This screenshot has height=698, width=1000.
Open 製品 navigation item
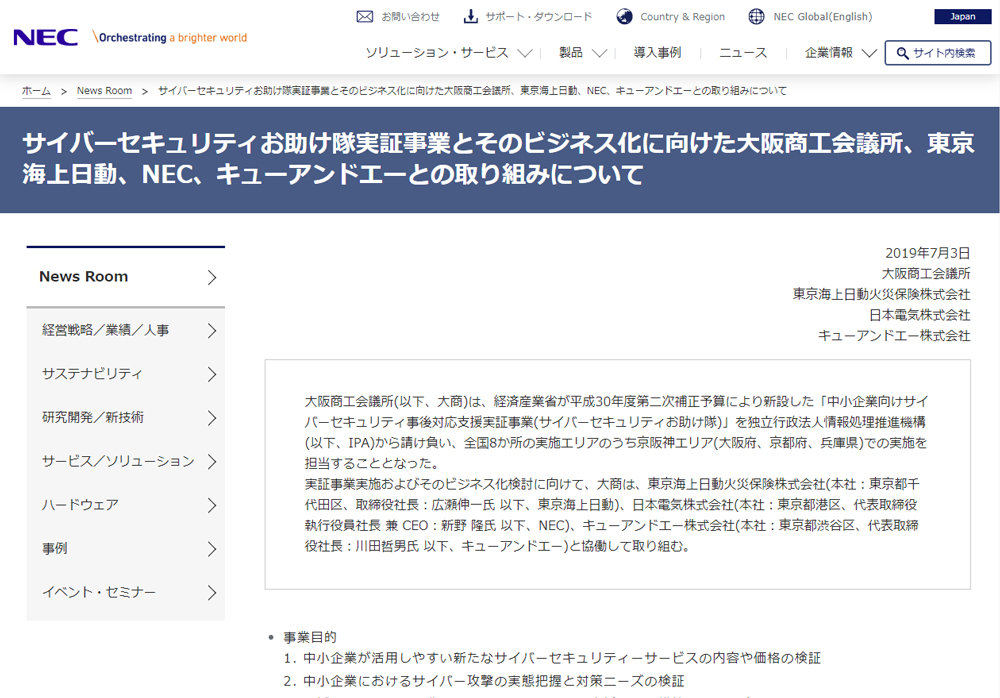click(x=571, y=53)
